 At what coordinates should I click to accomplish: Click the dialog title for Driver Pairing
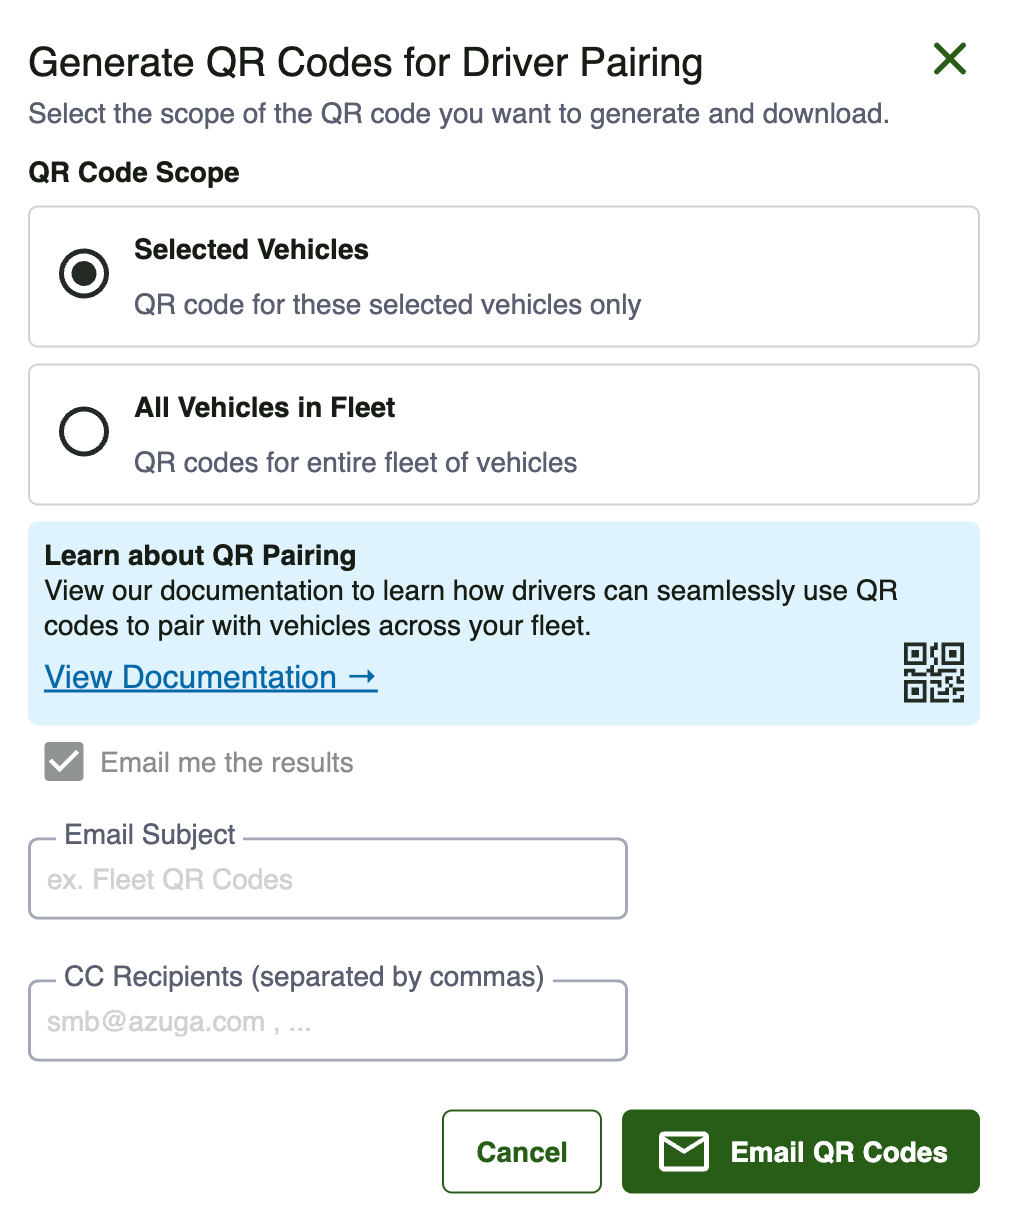366,62
